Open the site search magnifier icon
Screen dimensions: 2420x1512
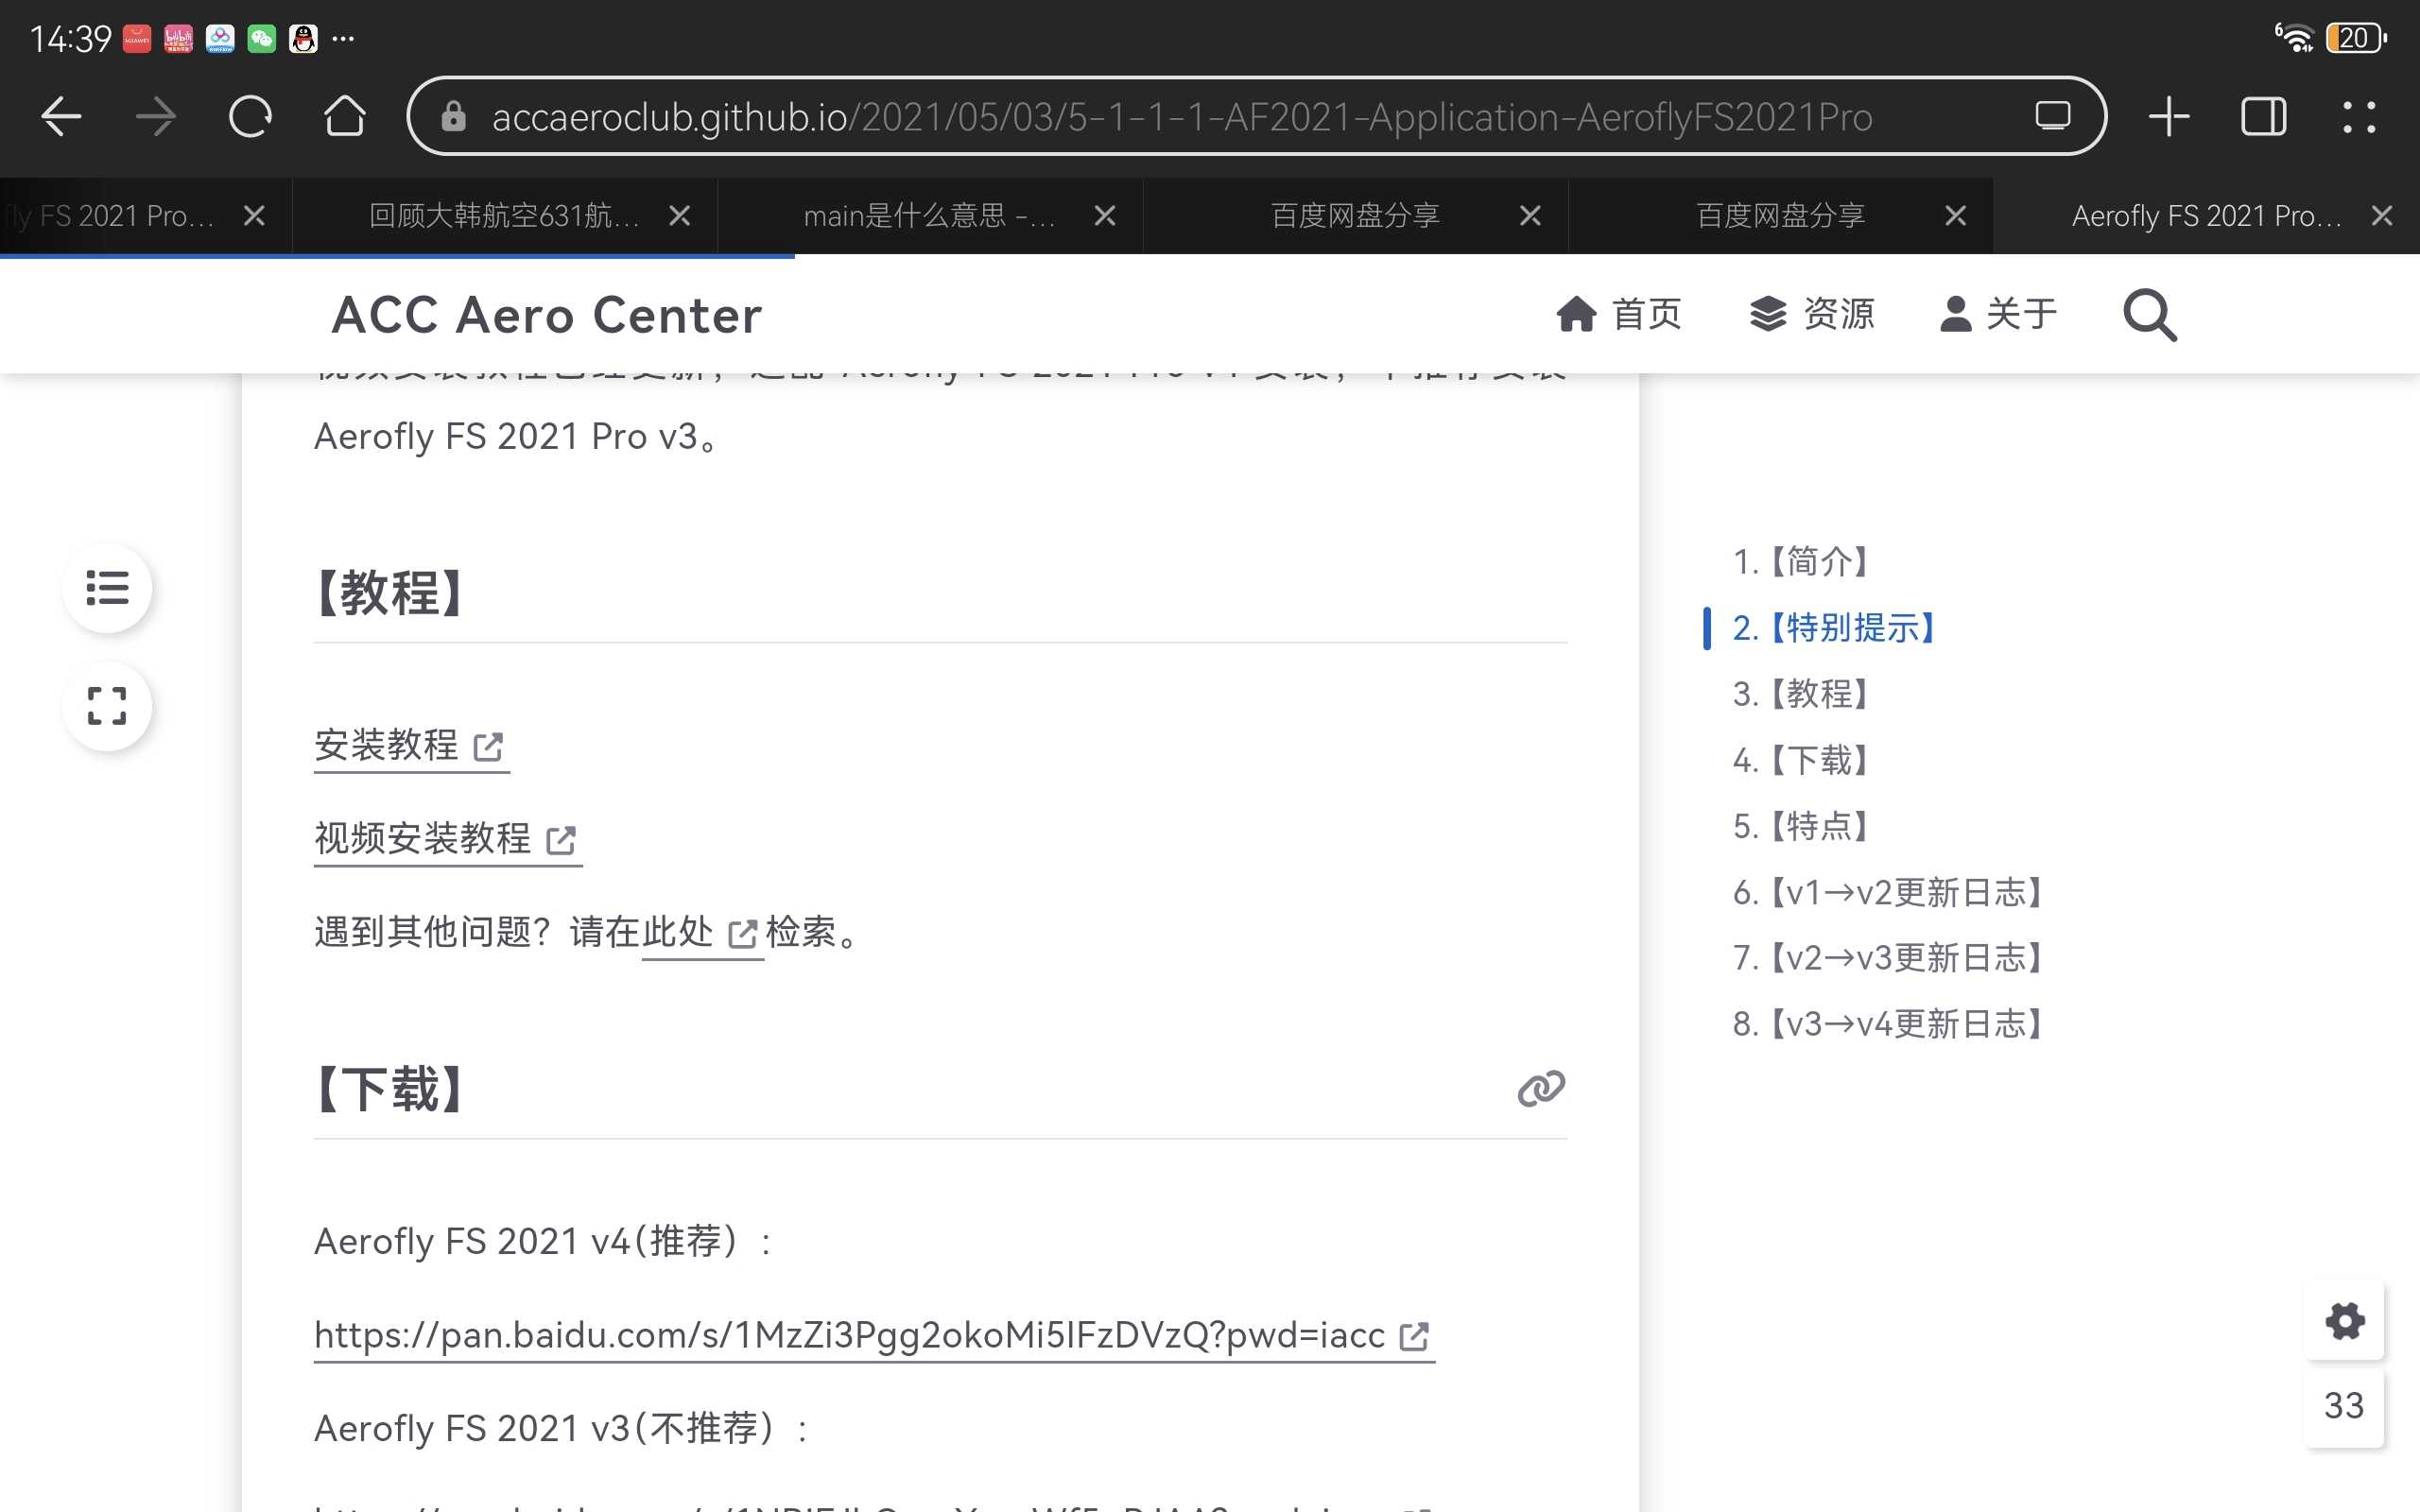(x=2149, y=316)
